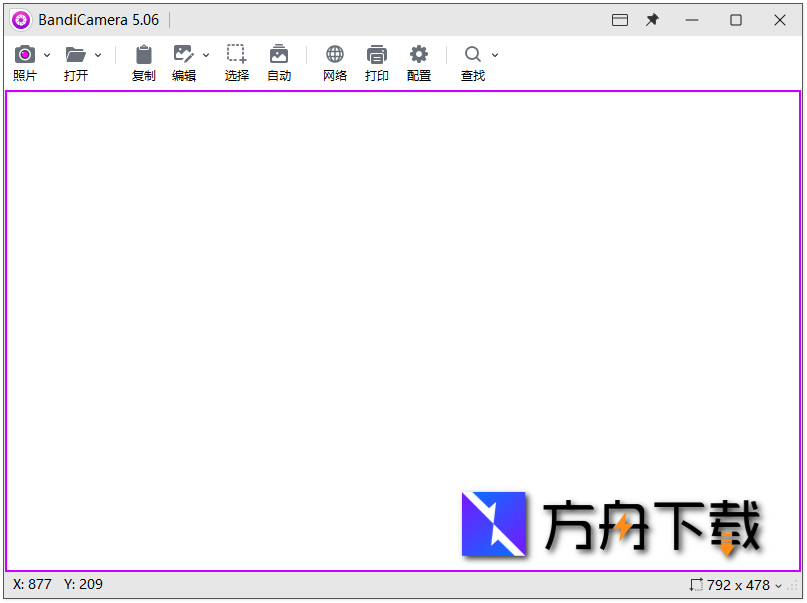Open the 网络 web upload tool
This screenshot has width=807, height=603.
pyautogui.click(x=334, y=55)
